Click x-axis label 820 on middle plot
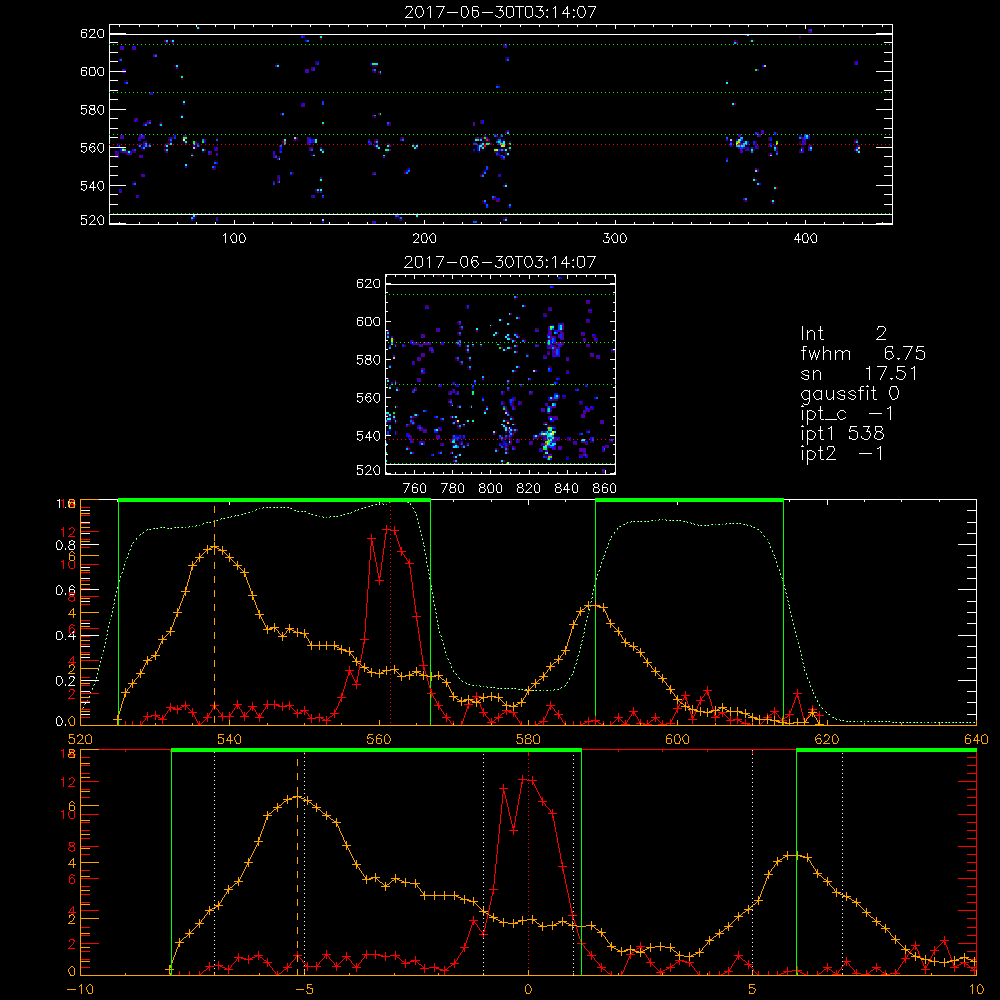The width and height of the screenshot is (1000, 1000). [529, 489]
